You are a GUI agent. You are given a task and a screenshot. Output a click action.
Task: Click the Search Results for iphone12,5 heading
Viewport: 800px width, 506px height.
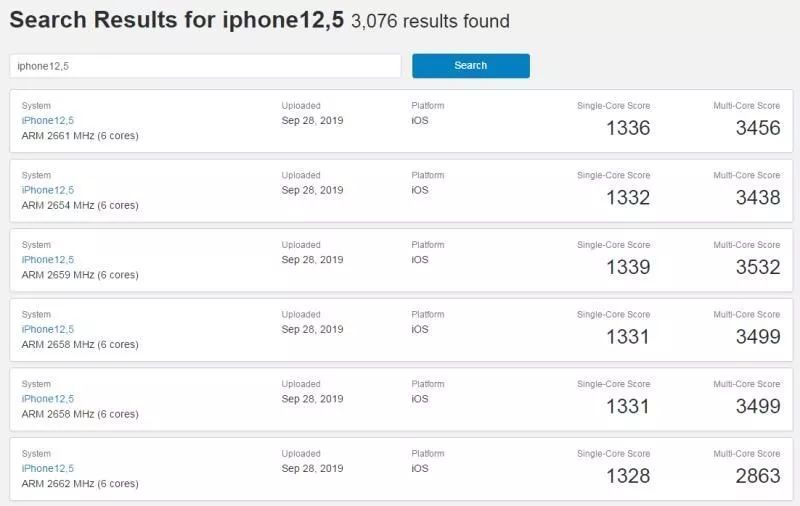pyautogui.click(x=177, y=20)
